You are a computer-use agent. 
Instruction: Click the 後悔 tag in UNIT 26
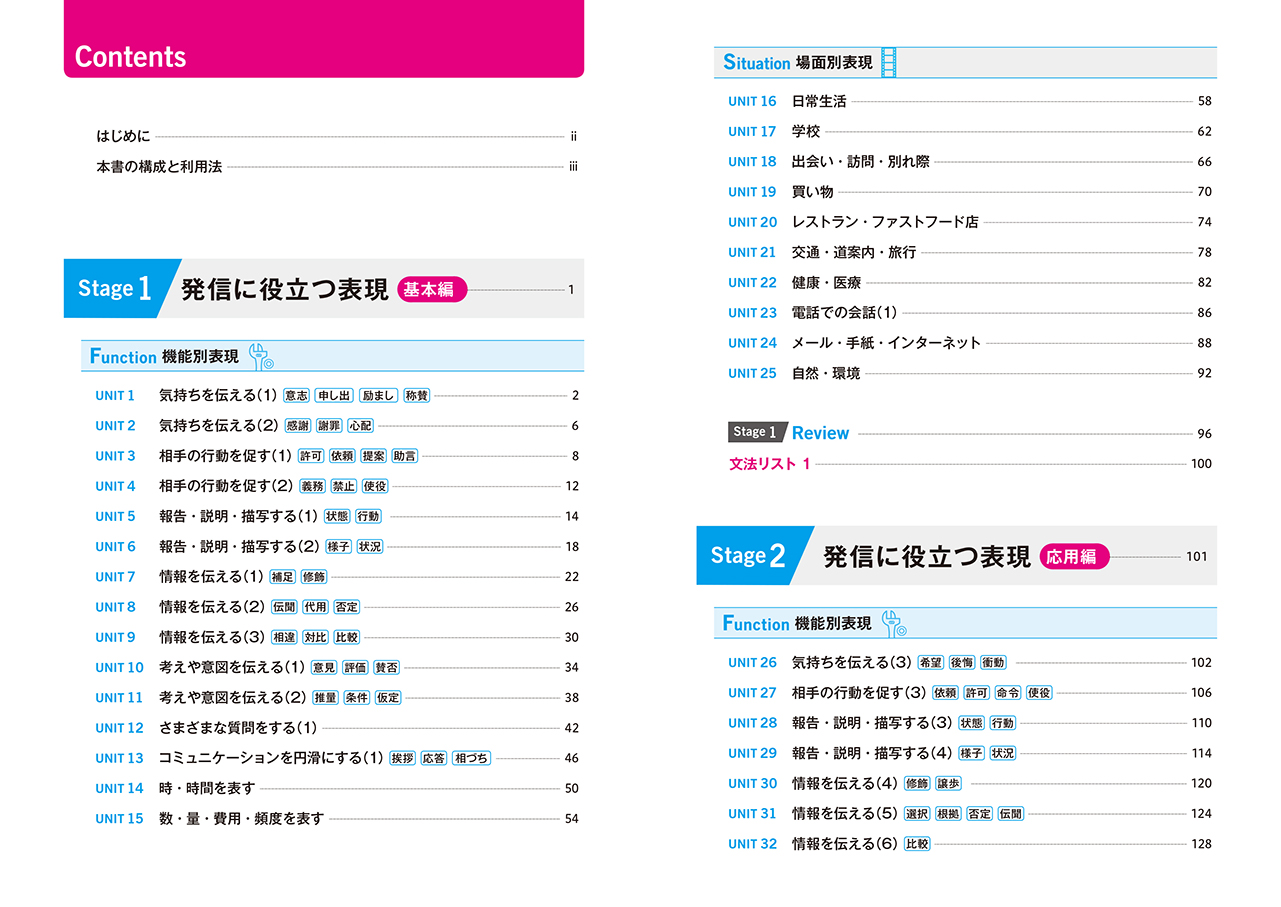point(961,662)
